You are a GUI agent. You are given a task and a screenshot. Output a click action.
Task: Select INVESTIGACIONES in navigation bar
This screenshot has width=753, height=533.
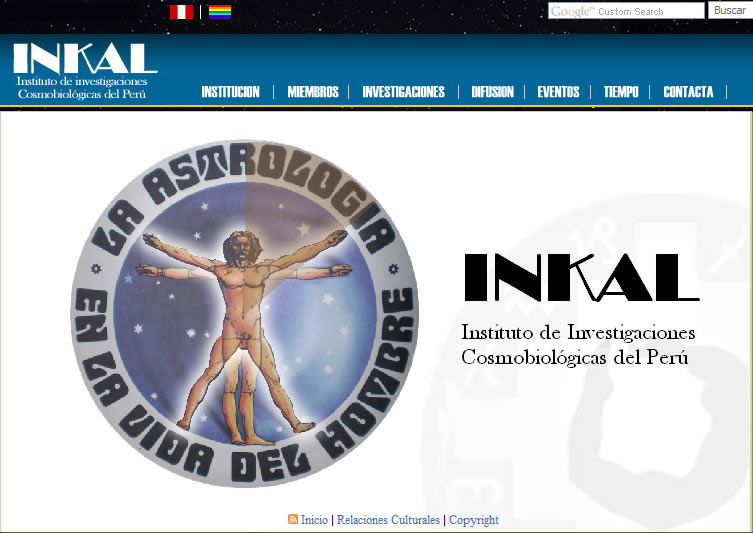click(403, 92)
